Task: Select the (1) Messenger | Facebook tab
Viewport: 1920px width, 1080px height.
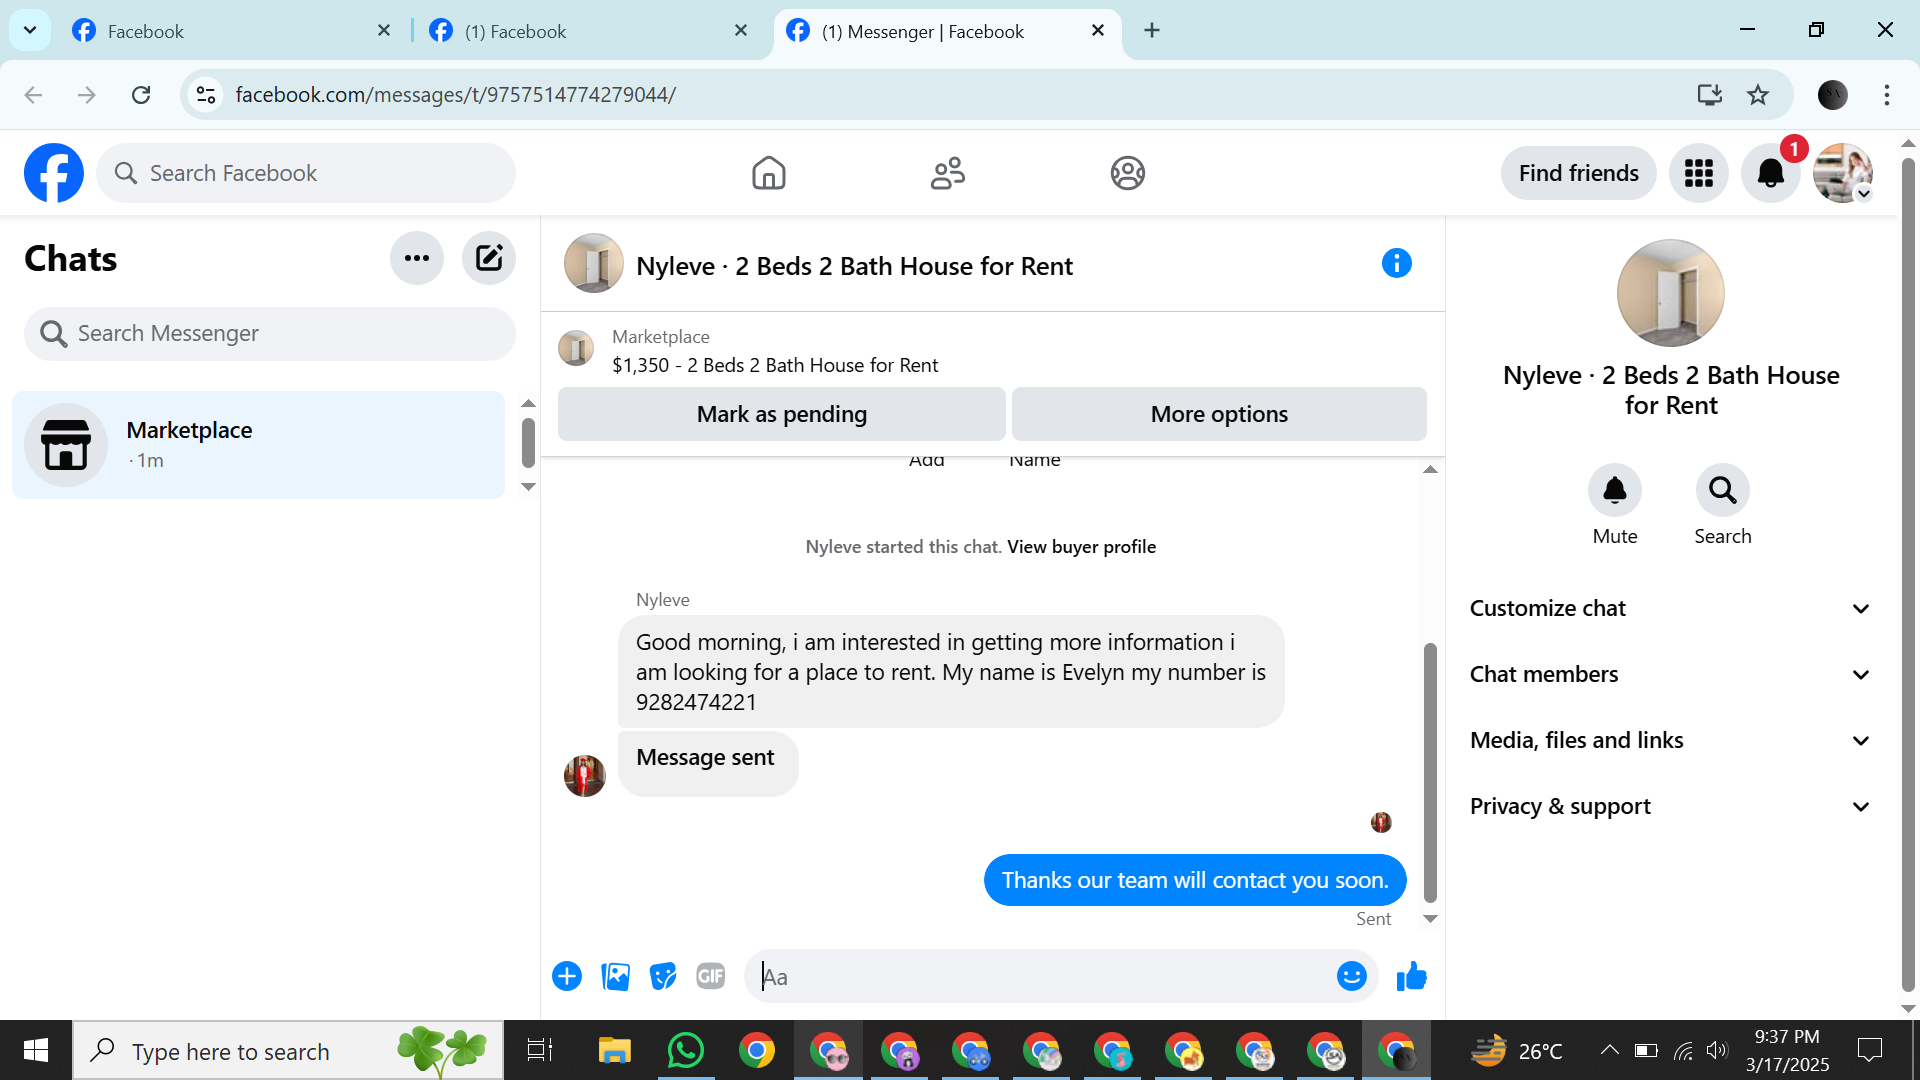Action: (947, 31)
